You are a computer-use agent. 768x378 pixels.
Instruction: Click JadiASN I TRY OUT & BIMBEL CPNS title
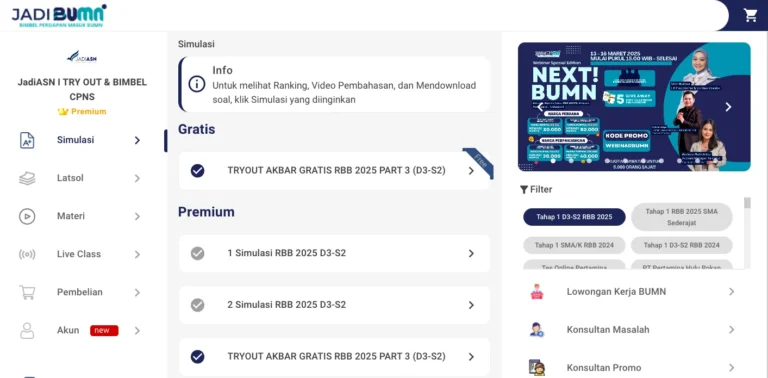[x=82, y=90]
